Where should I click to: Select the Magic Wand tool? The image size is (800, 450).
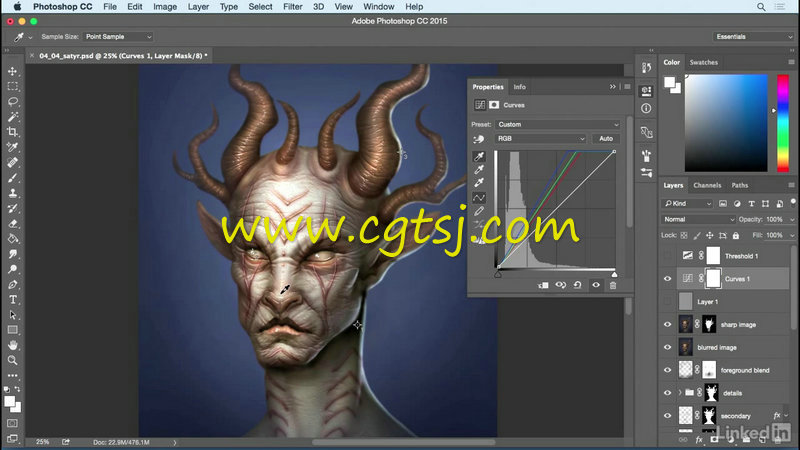(x=13, y=117)
